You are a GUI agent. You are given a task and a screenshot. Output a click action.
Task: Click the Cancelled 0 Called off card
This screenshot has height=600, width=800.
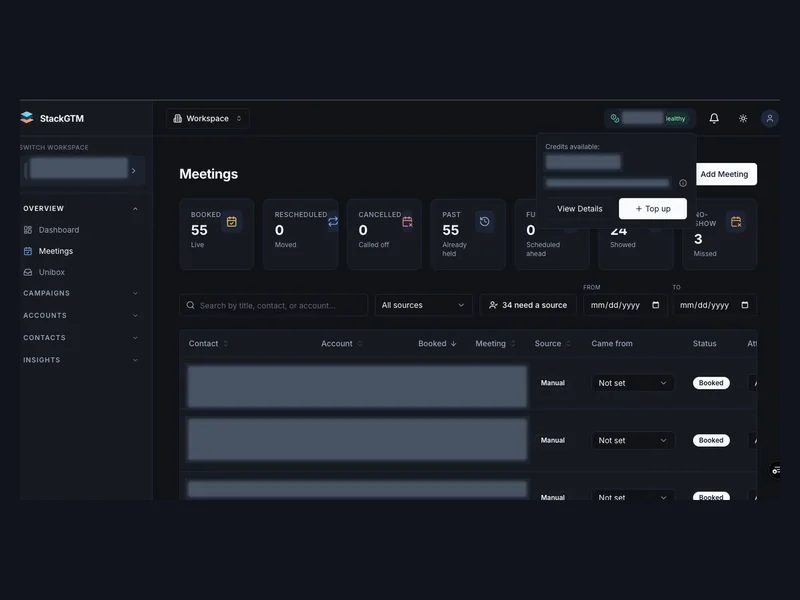(384, 234)
